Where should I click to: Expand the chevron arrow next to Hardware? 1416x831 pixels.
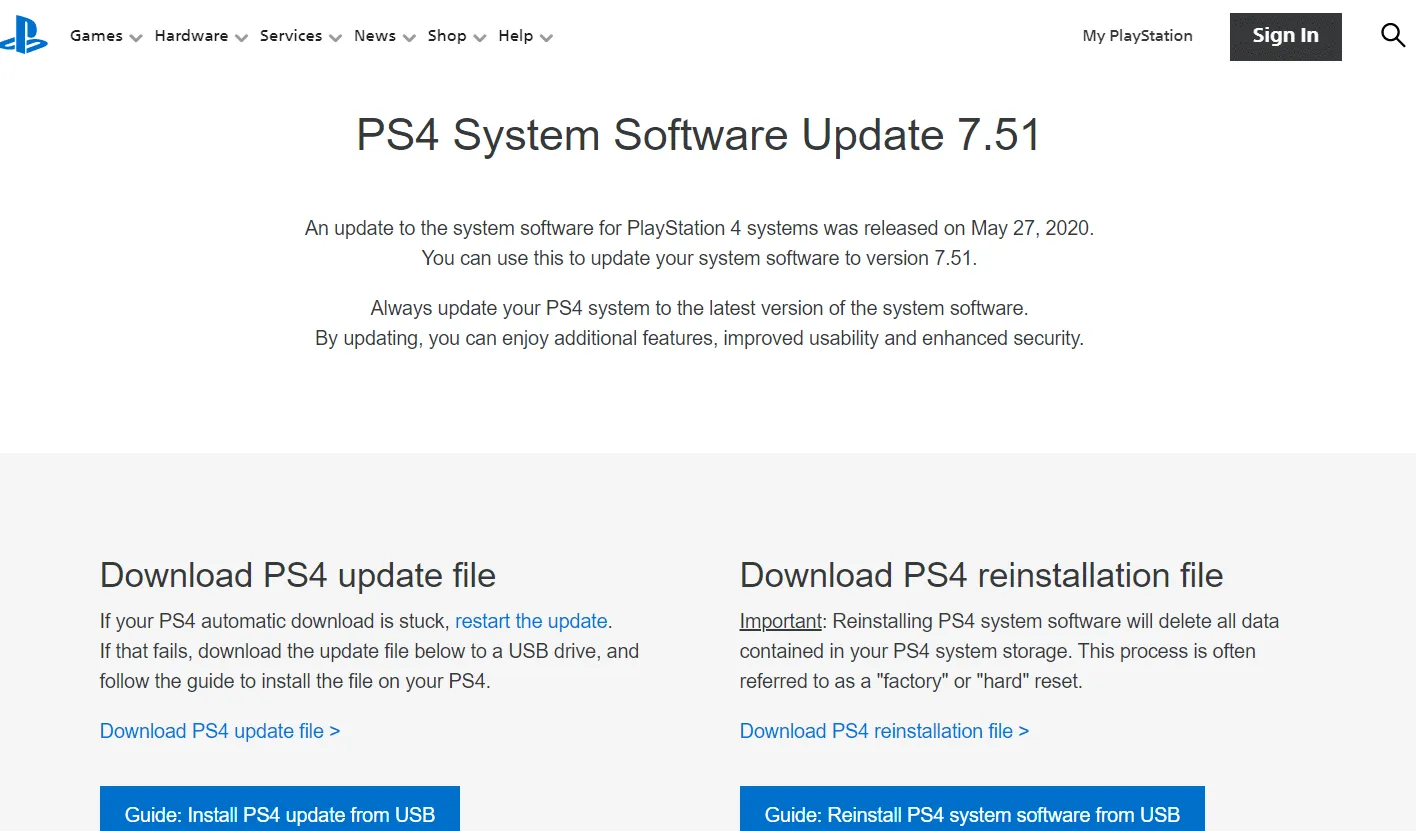(x=242, y=38)
